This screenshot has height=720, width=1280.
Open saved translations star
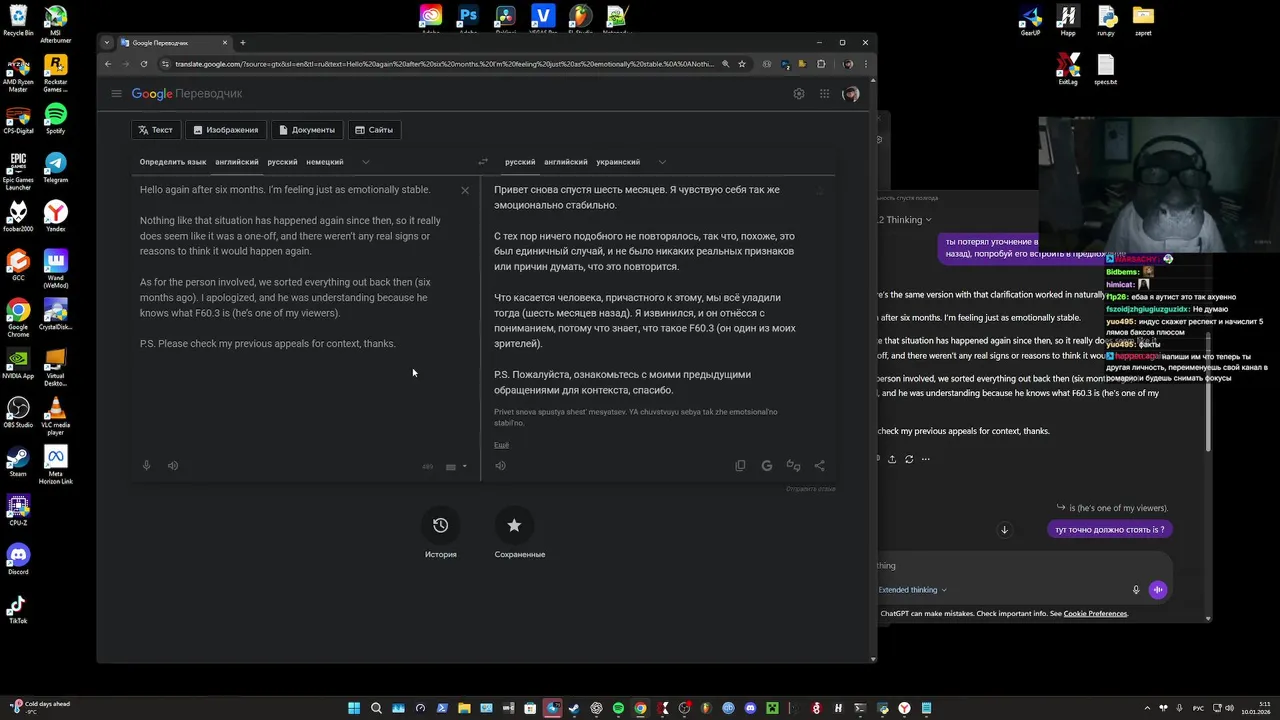[x=514, y=525]
